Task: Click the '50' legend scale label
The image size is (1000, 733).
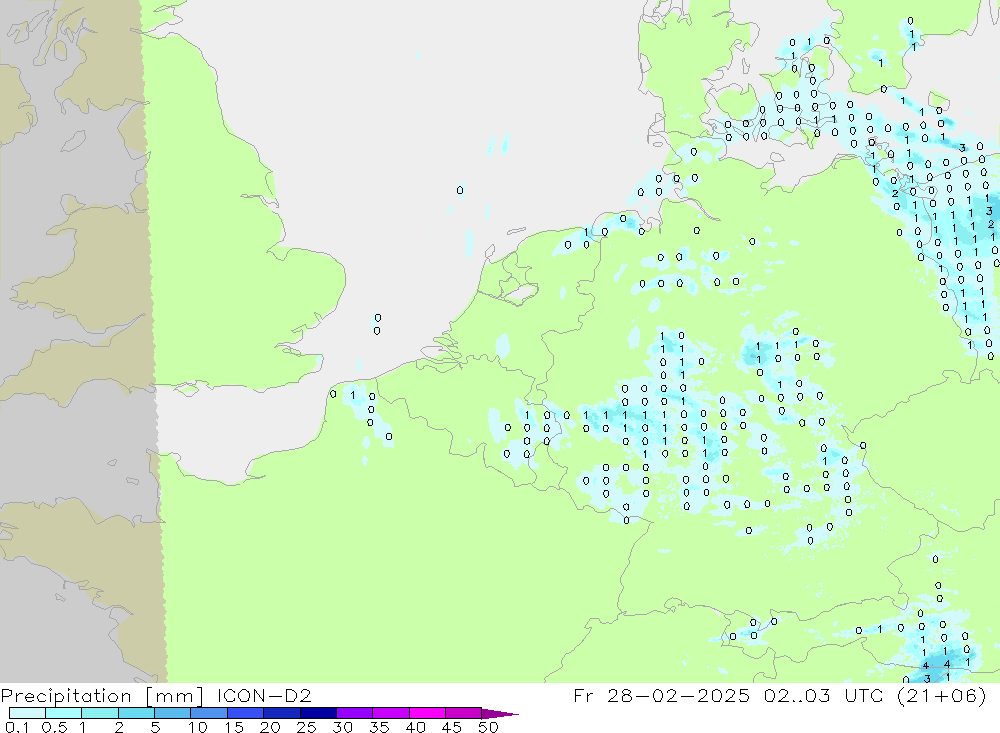Action: pos(488,727)
